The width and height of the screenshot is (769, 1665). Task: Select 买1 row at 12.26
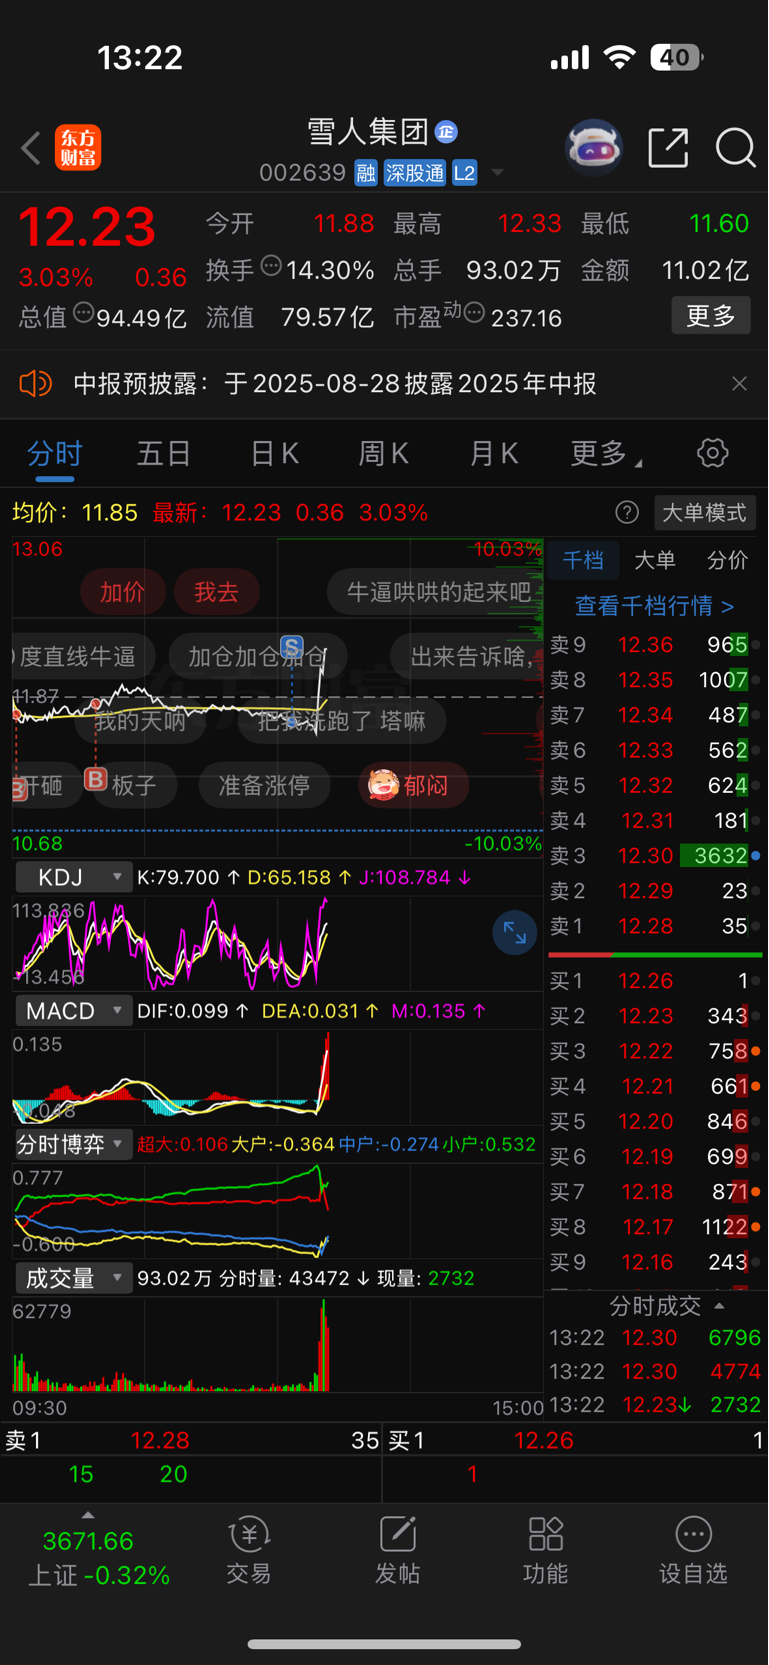click(x=655, y=981)
